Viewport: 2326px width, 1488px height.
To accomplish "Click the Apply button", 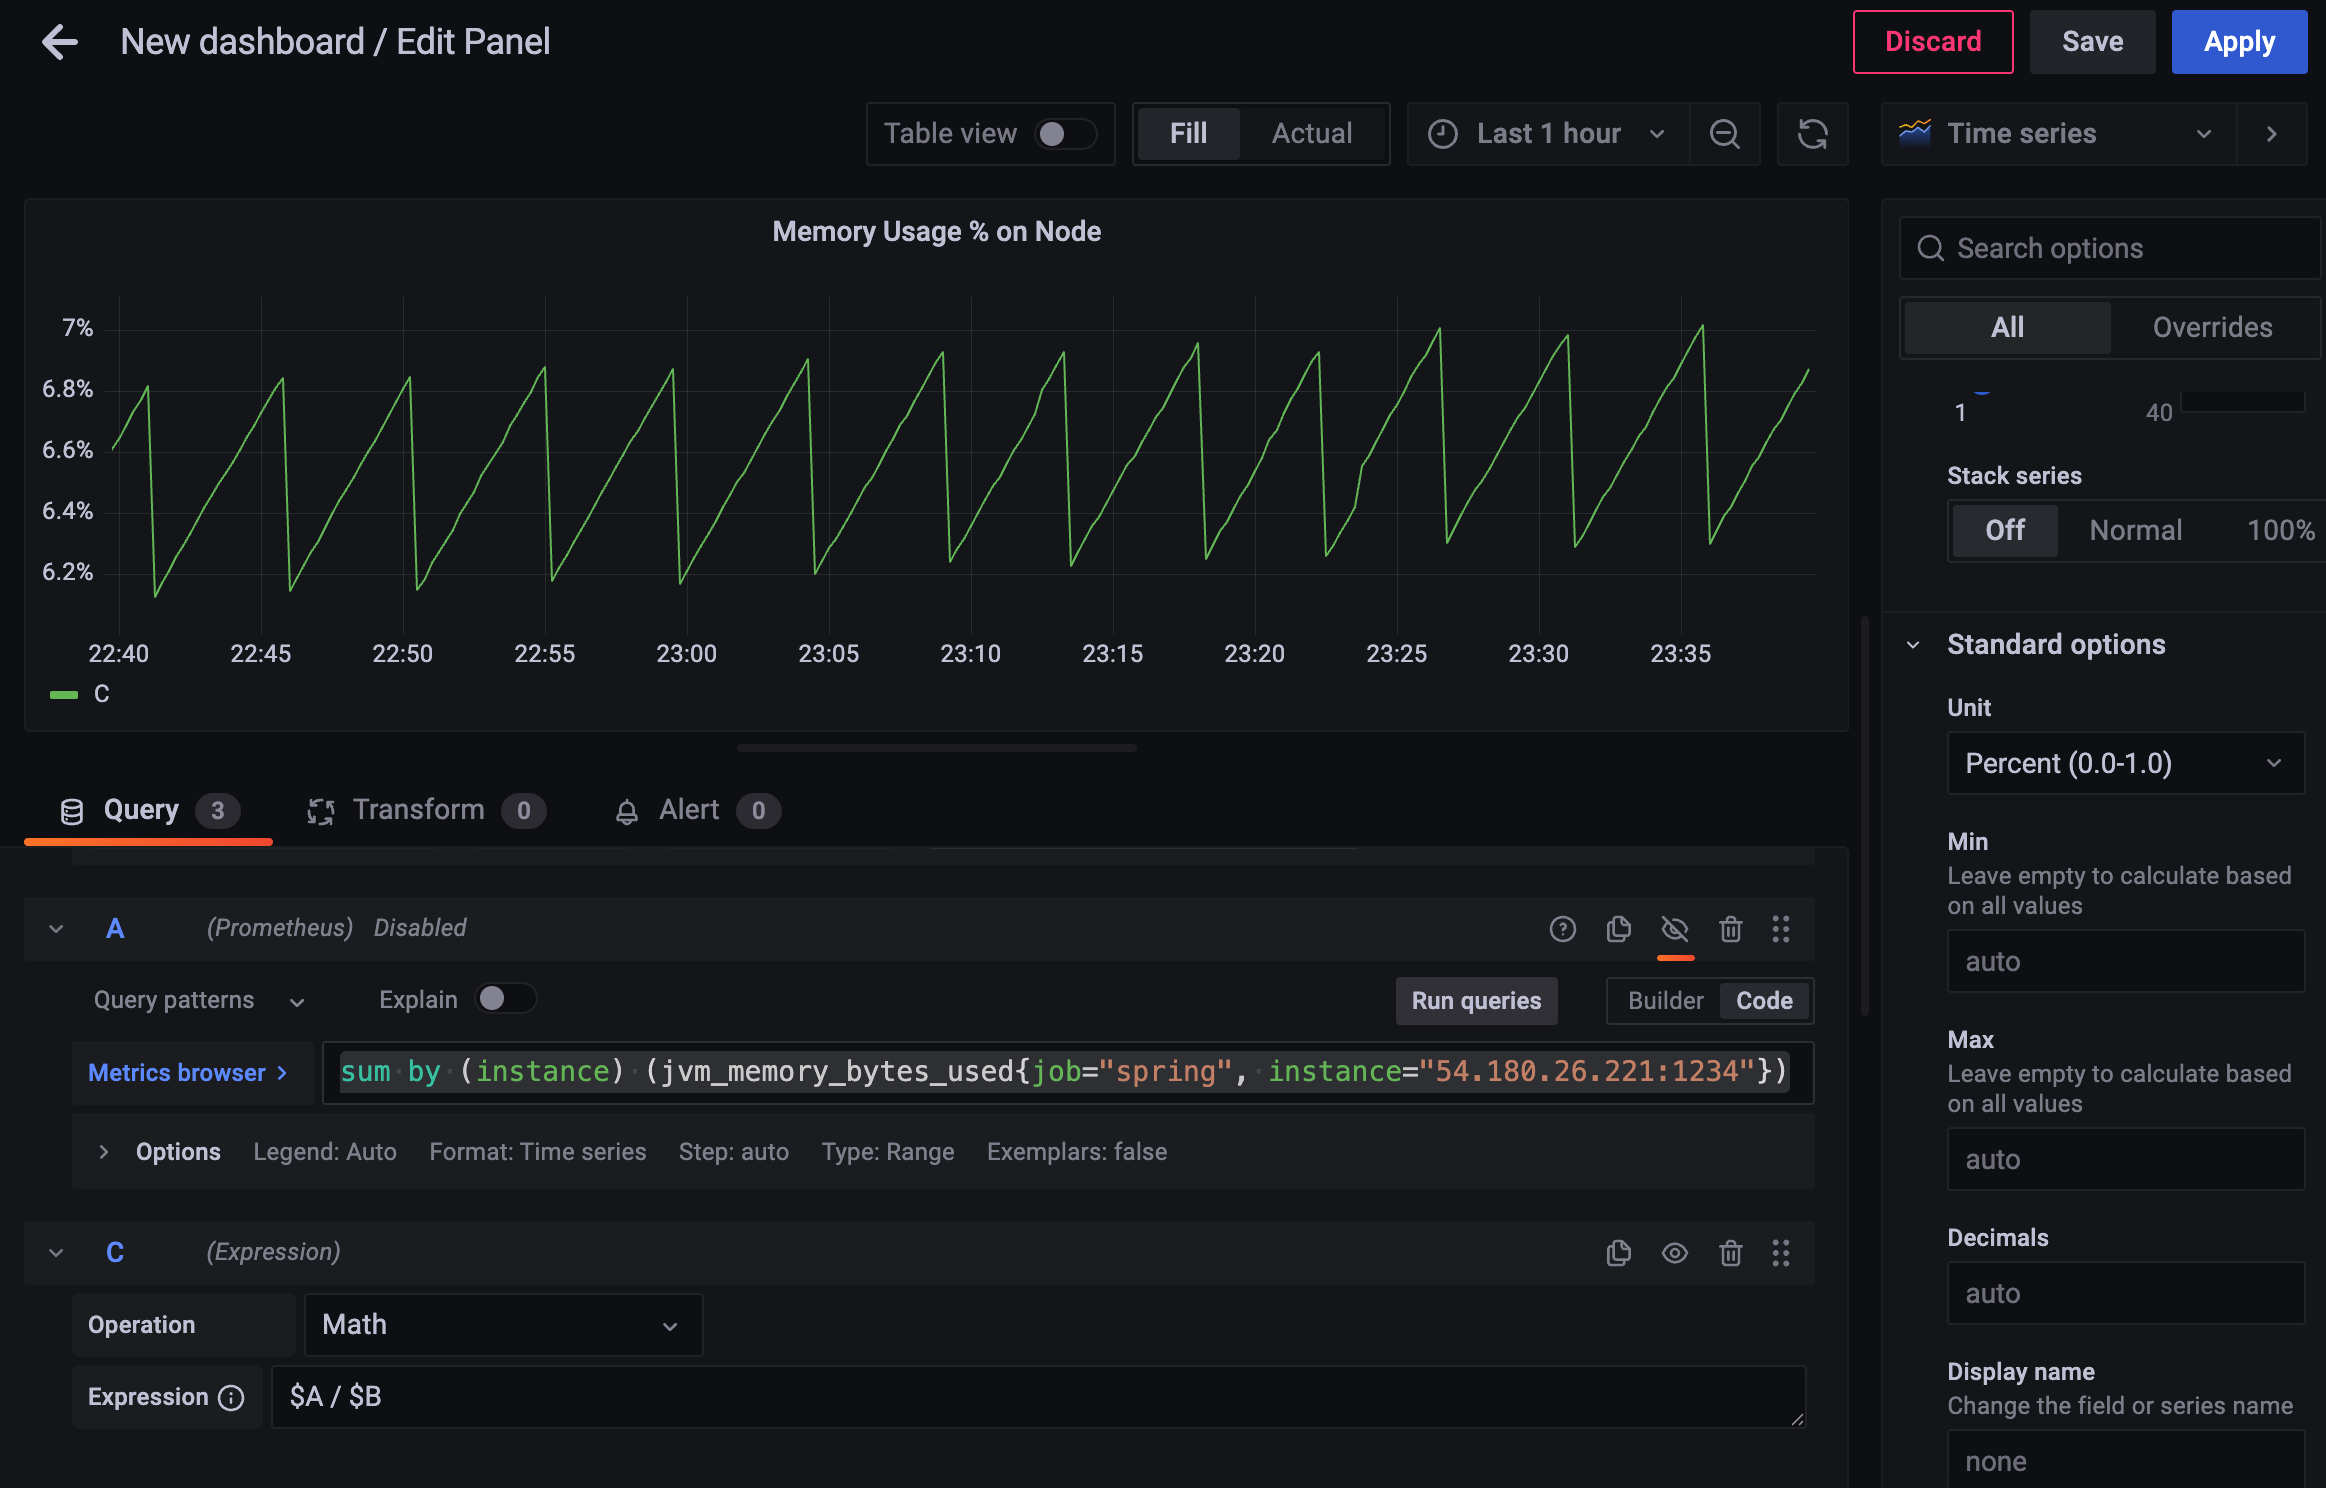I will 2238,42.
